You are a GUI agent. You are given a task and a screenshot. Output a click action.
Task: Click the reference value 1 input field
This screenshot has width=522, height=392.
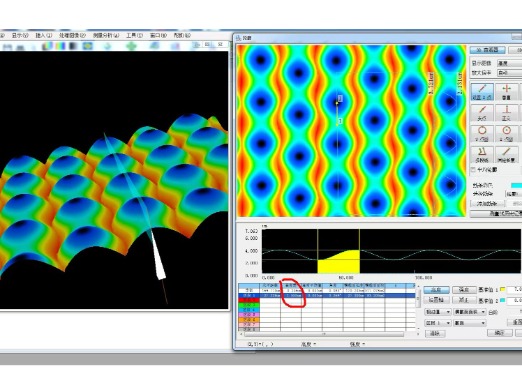point(515,289)
